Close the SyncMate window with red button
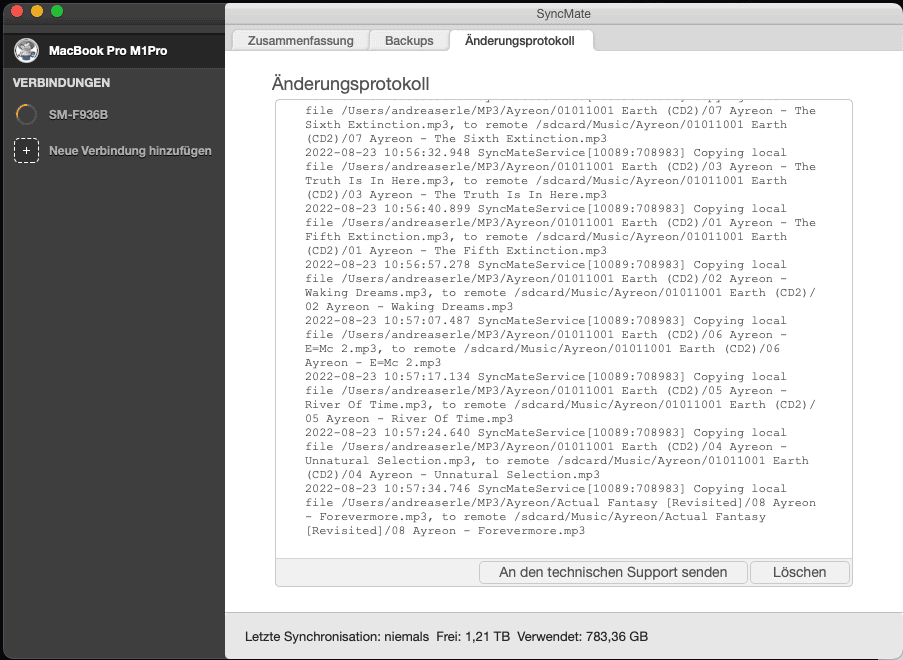 17,11
